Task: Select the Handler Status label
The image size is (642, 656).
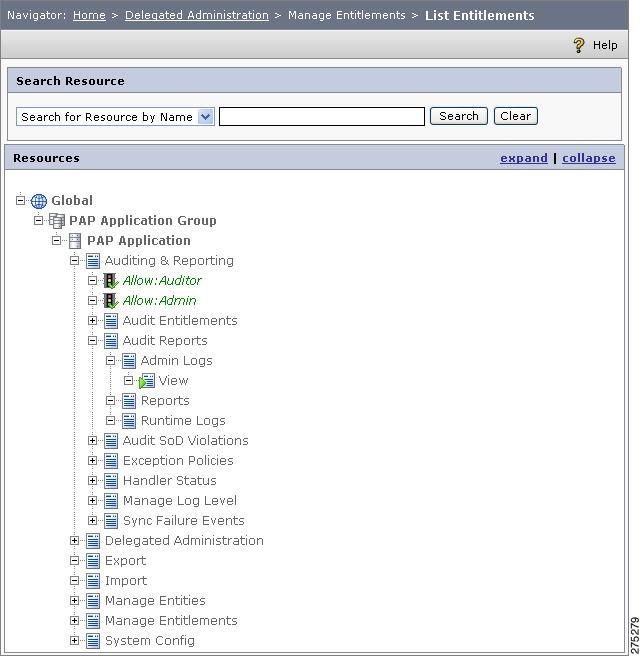Action: (169, 481)
